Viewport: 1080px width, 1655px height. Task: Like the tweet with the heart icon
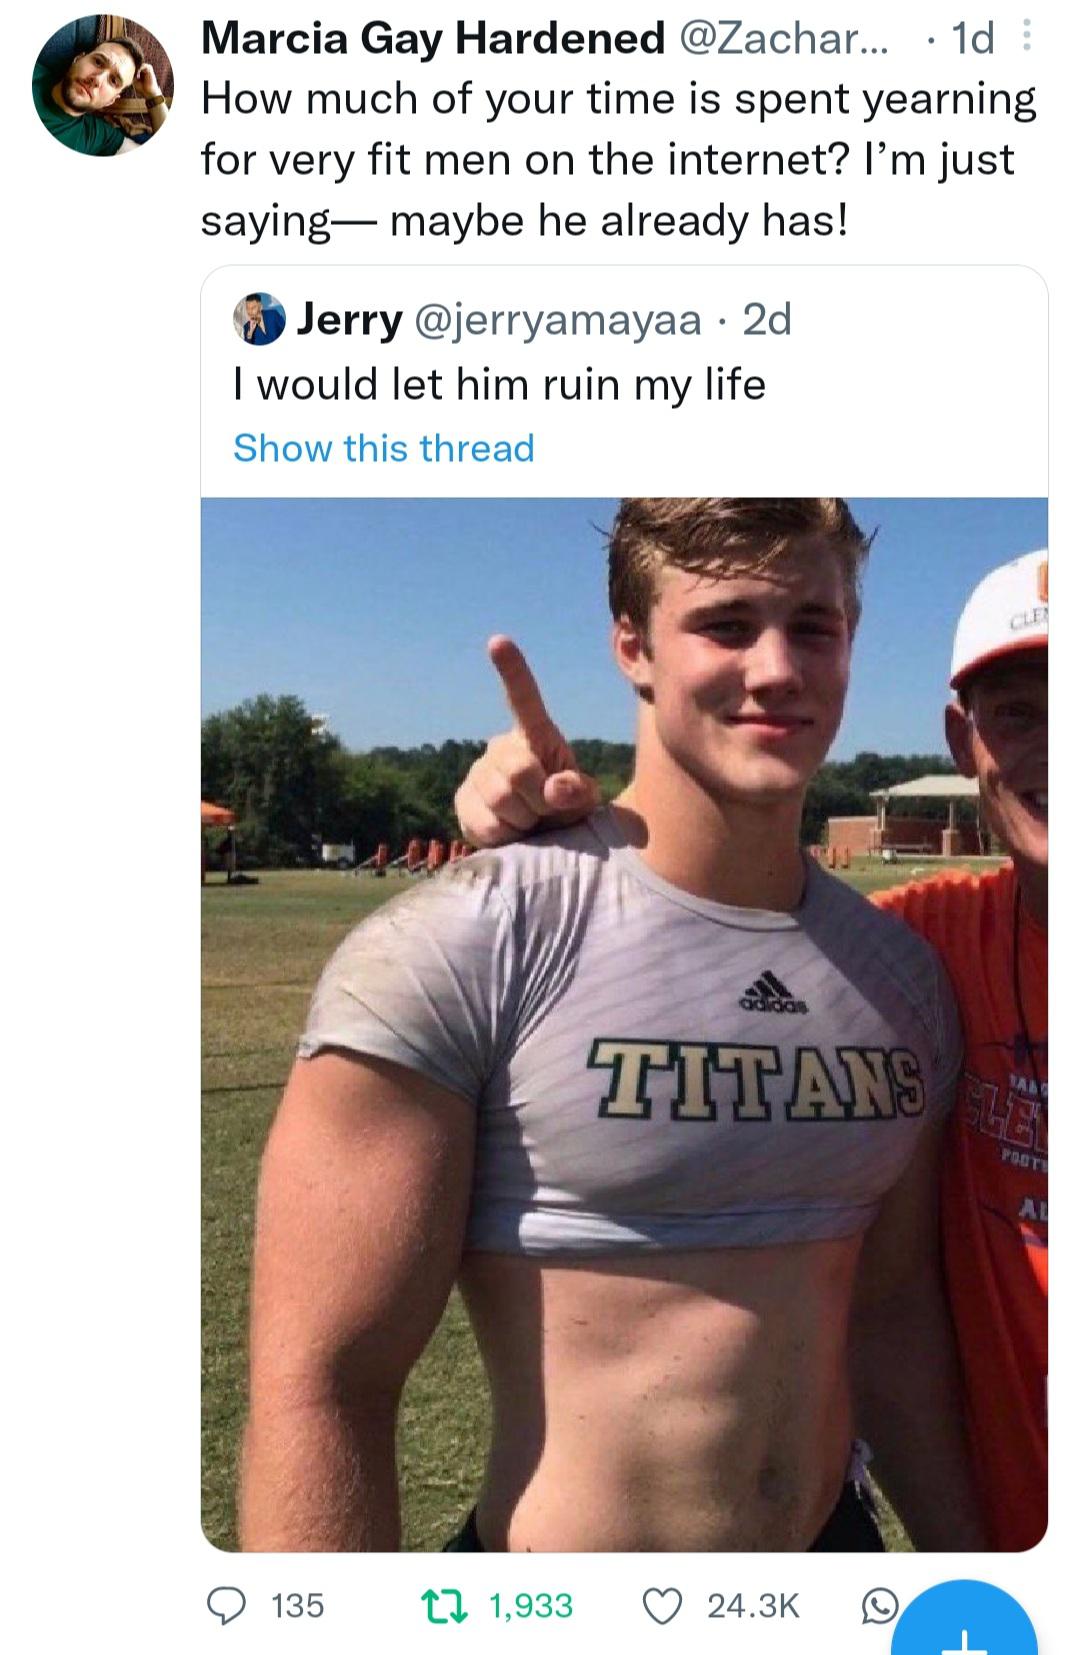(662, 1605)
